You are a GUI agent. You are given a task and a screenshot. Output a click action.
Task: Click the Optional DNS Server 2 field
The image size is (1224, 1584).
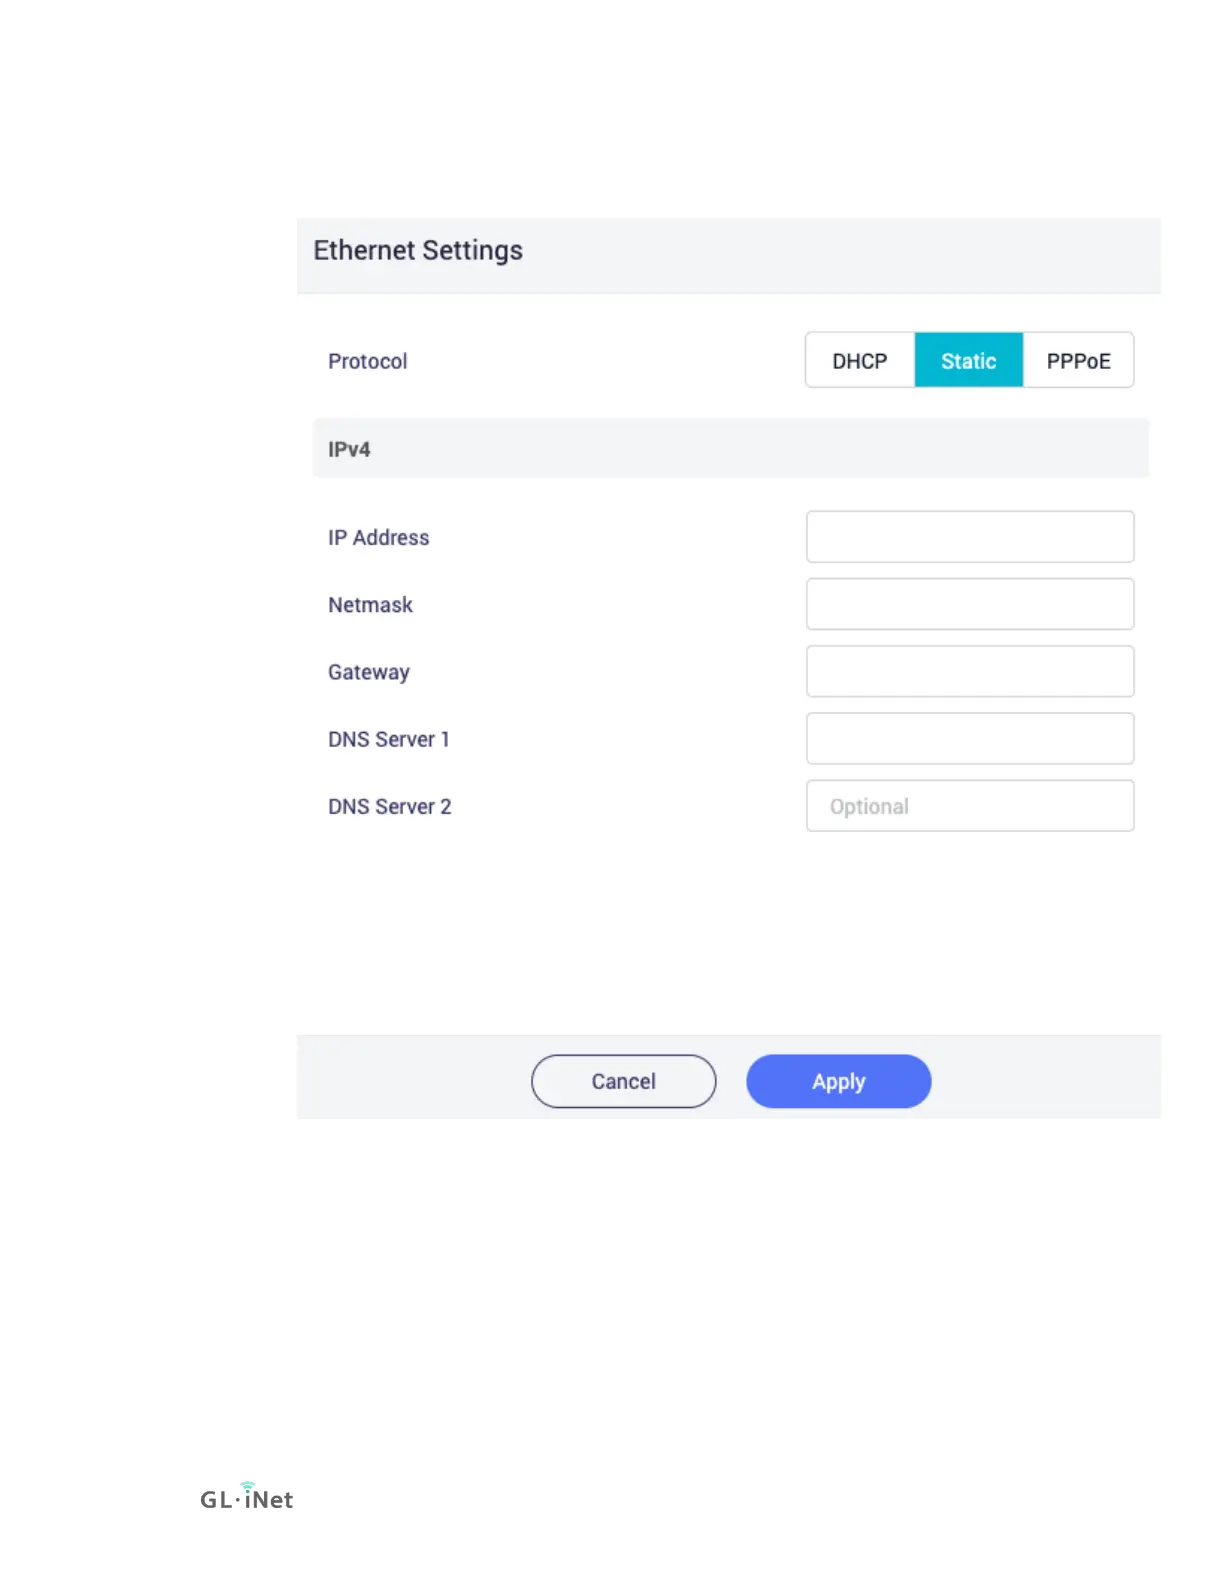(x=970, y=806)
